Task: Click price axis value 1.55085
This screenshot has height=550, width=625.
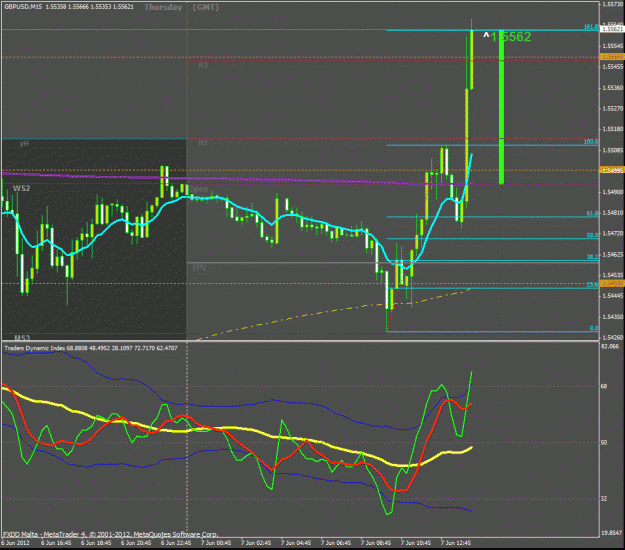Action: click(613, 150)
